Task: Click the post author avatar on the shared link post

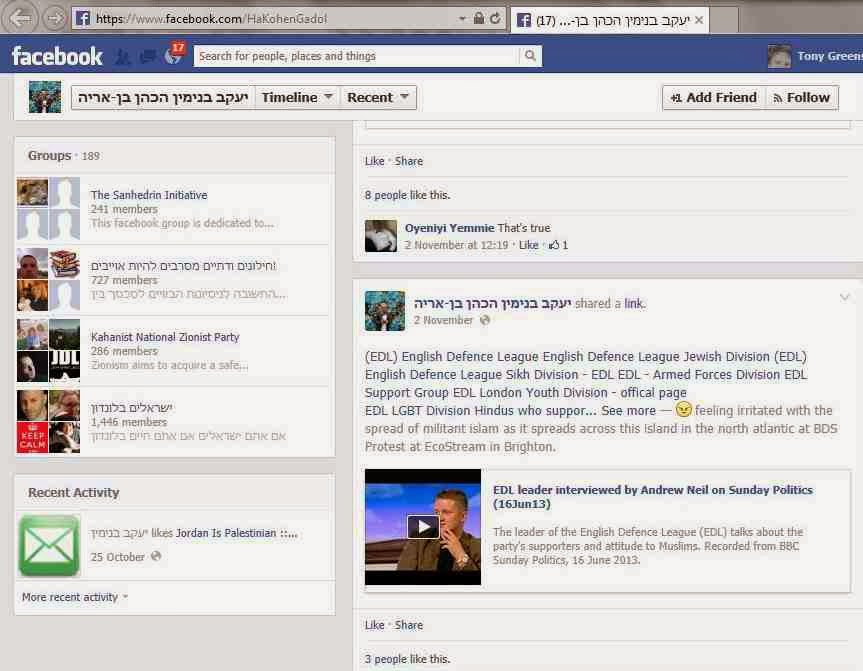Action: [385, 311]
